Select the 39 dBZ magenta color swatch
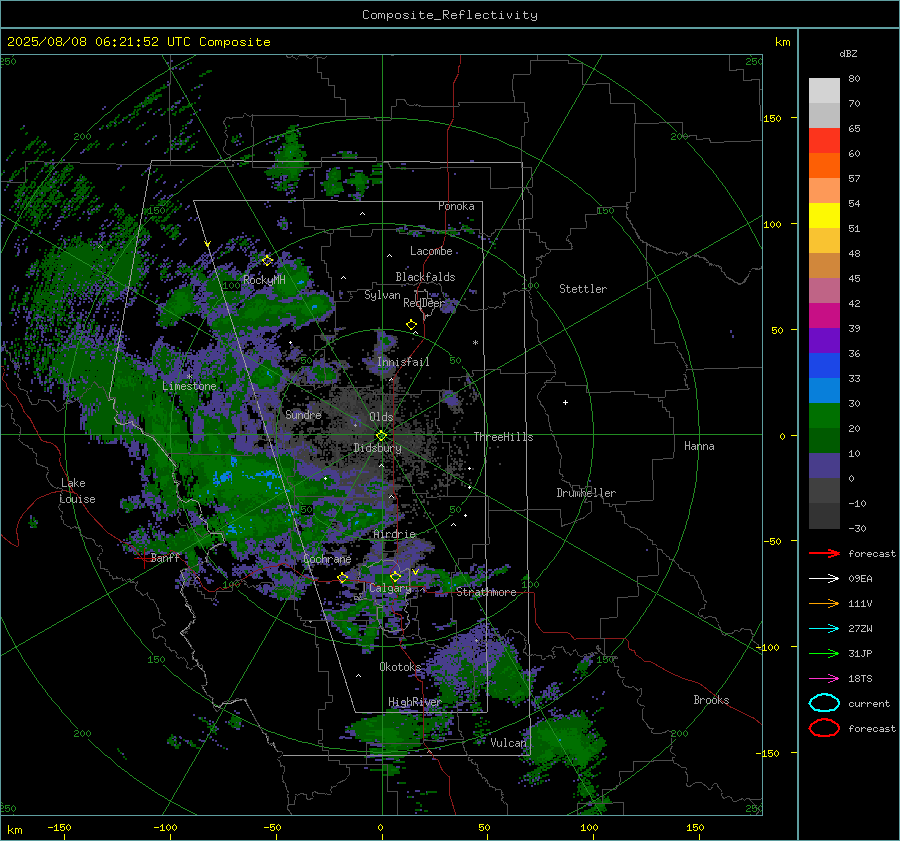Screen dimensions: 900x841 pos(824,315)
